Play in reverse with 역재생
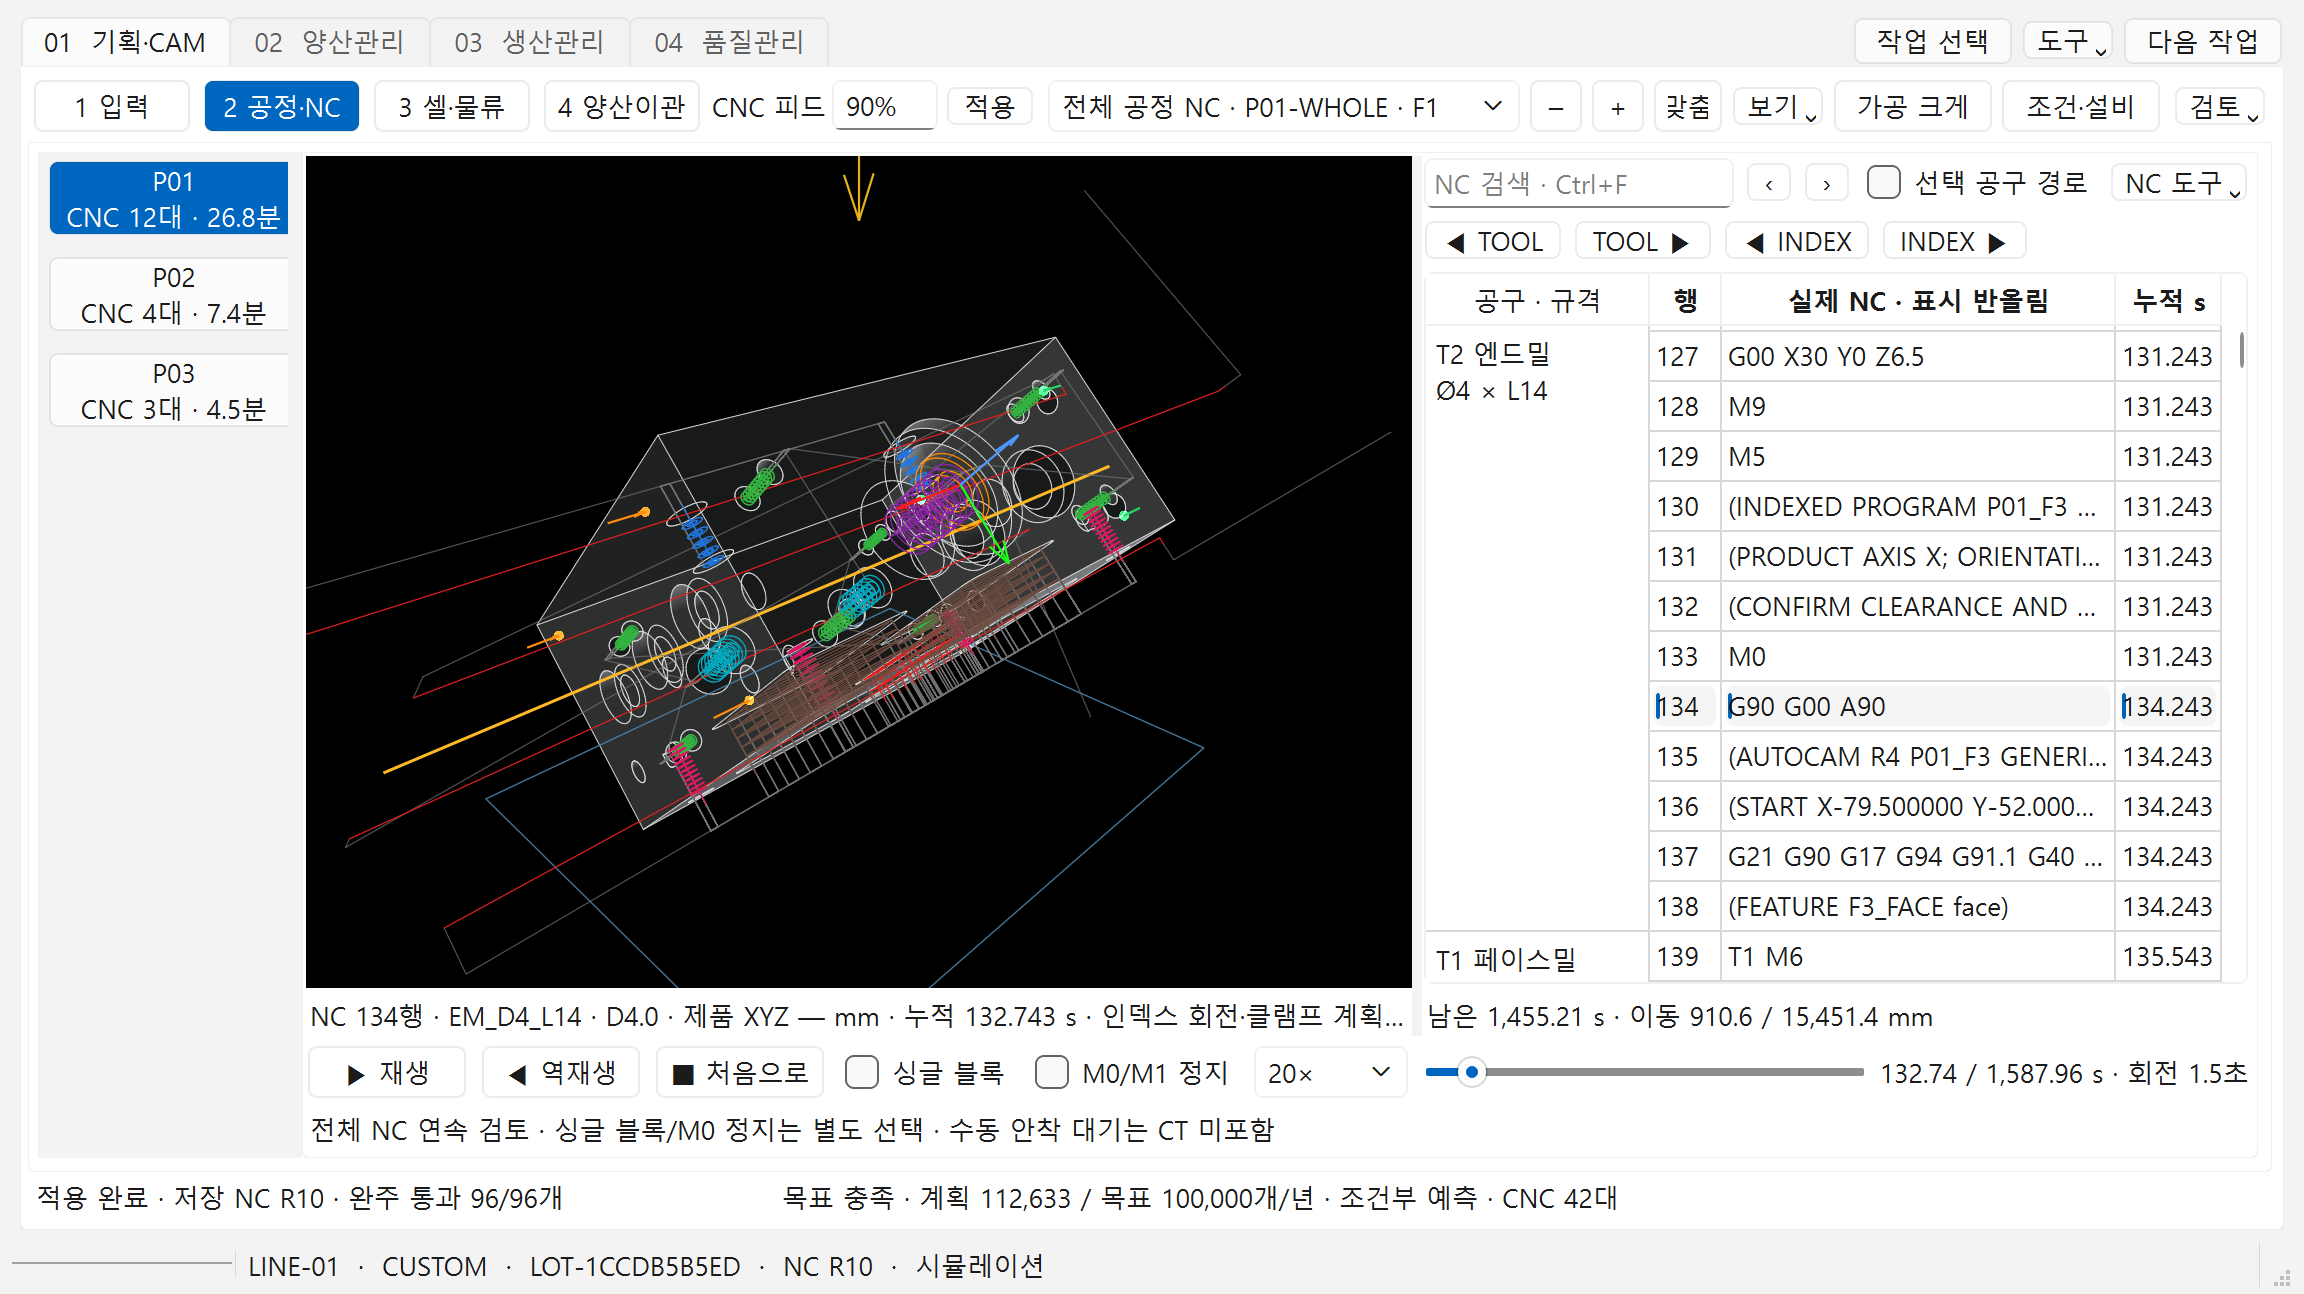The image size is (2304, 1294). pyautogui.click(x=562, y=1073)
